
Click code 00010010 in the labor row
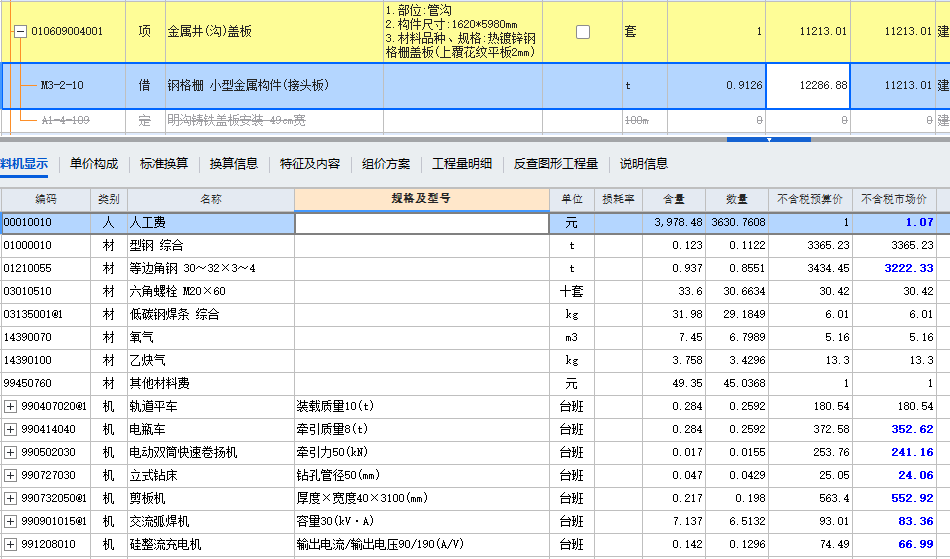(28, 222)
